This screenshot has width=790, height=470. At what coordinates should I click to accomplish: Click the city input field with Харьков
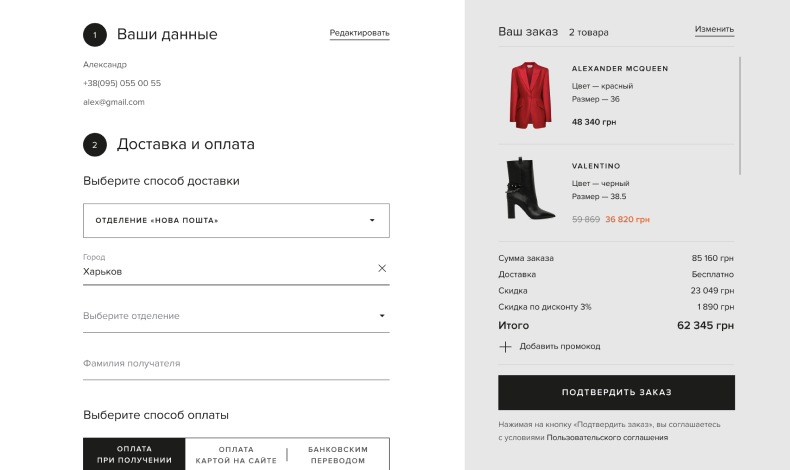coord(225,271)
